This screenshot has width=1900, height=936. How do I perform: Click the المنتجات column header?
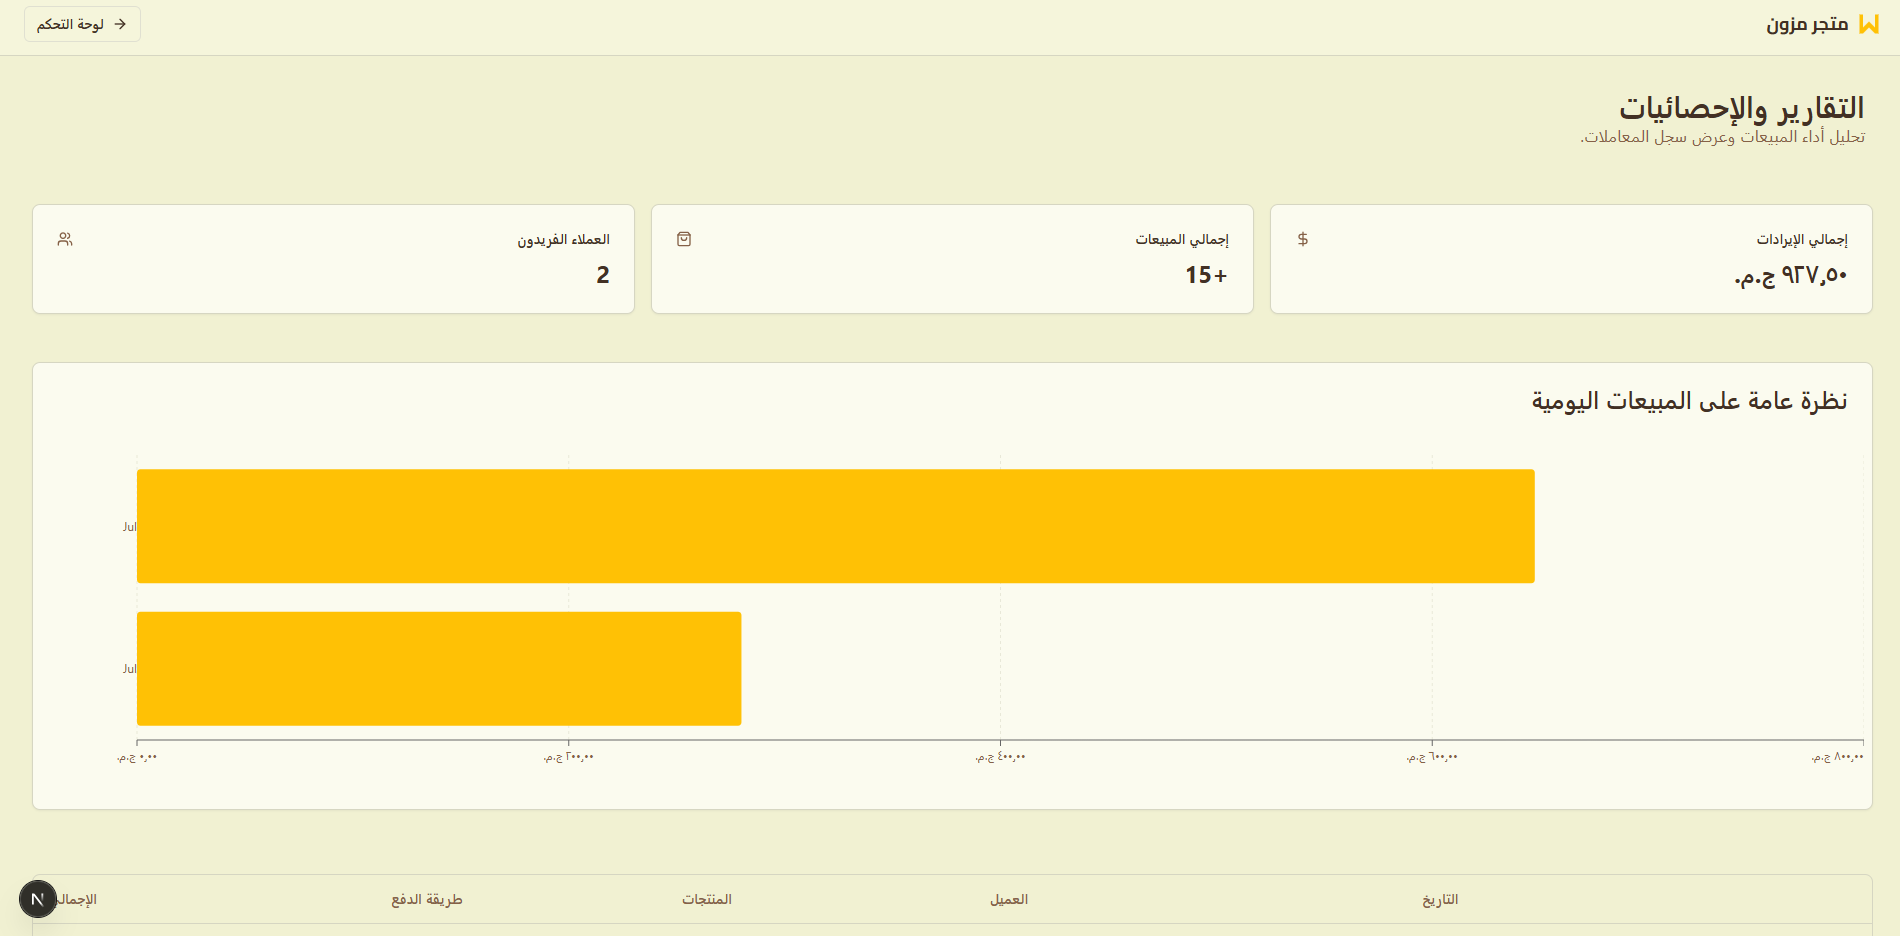[x=707, y=899]
